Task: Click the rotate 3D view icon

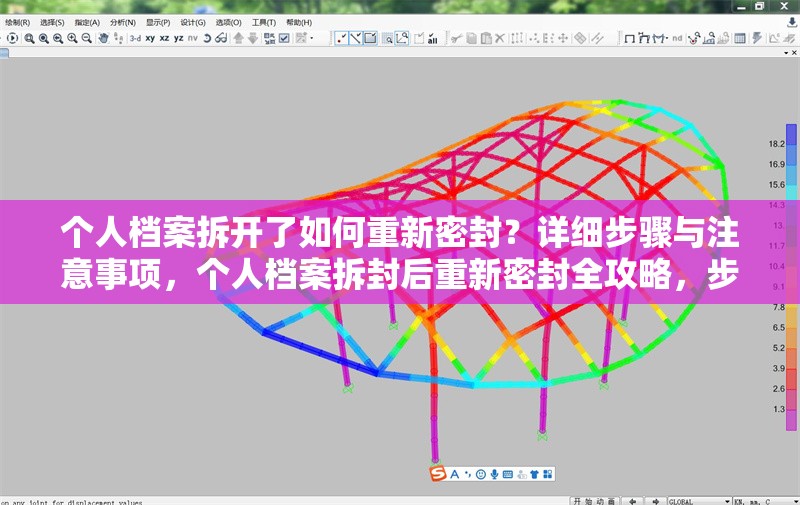Action: (x=207, y=38)
